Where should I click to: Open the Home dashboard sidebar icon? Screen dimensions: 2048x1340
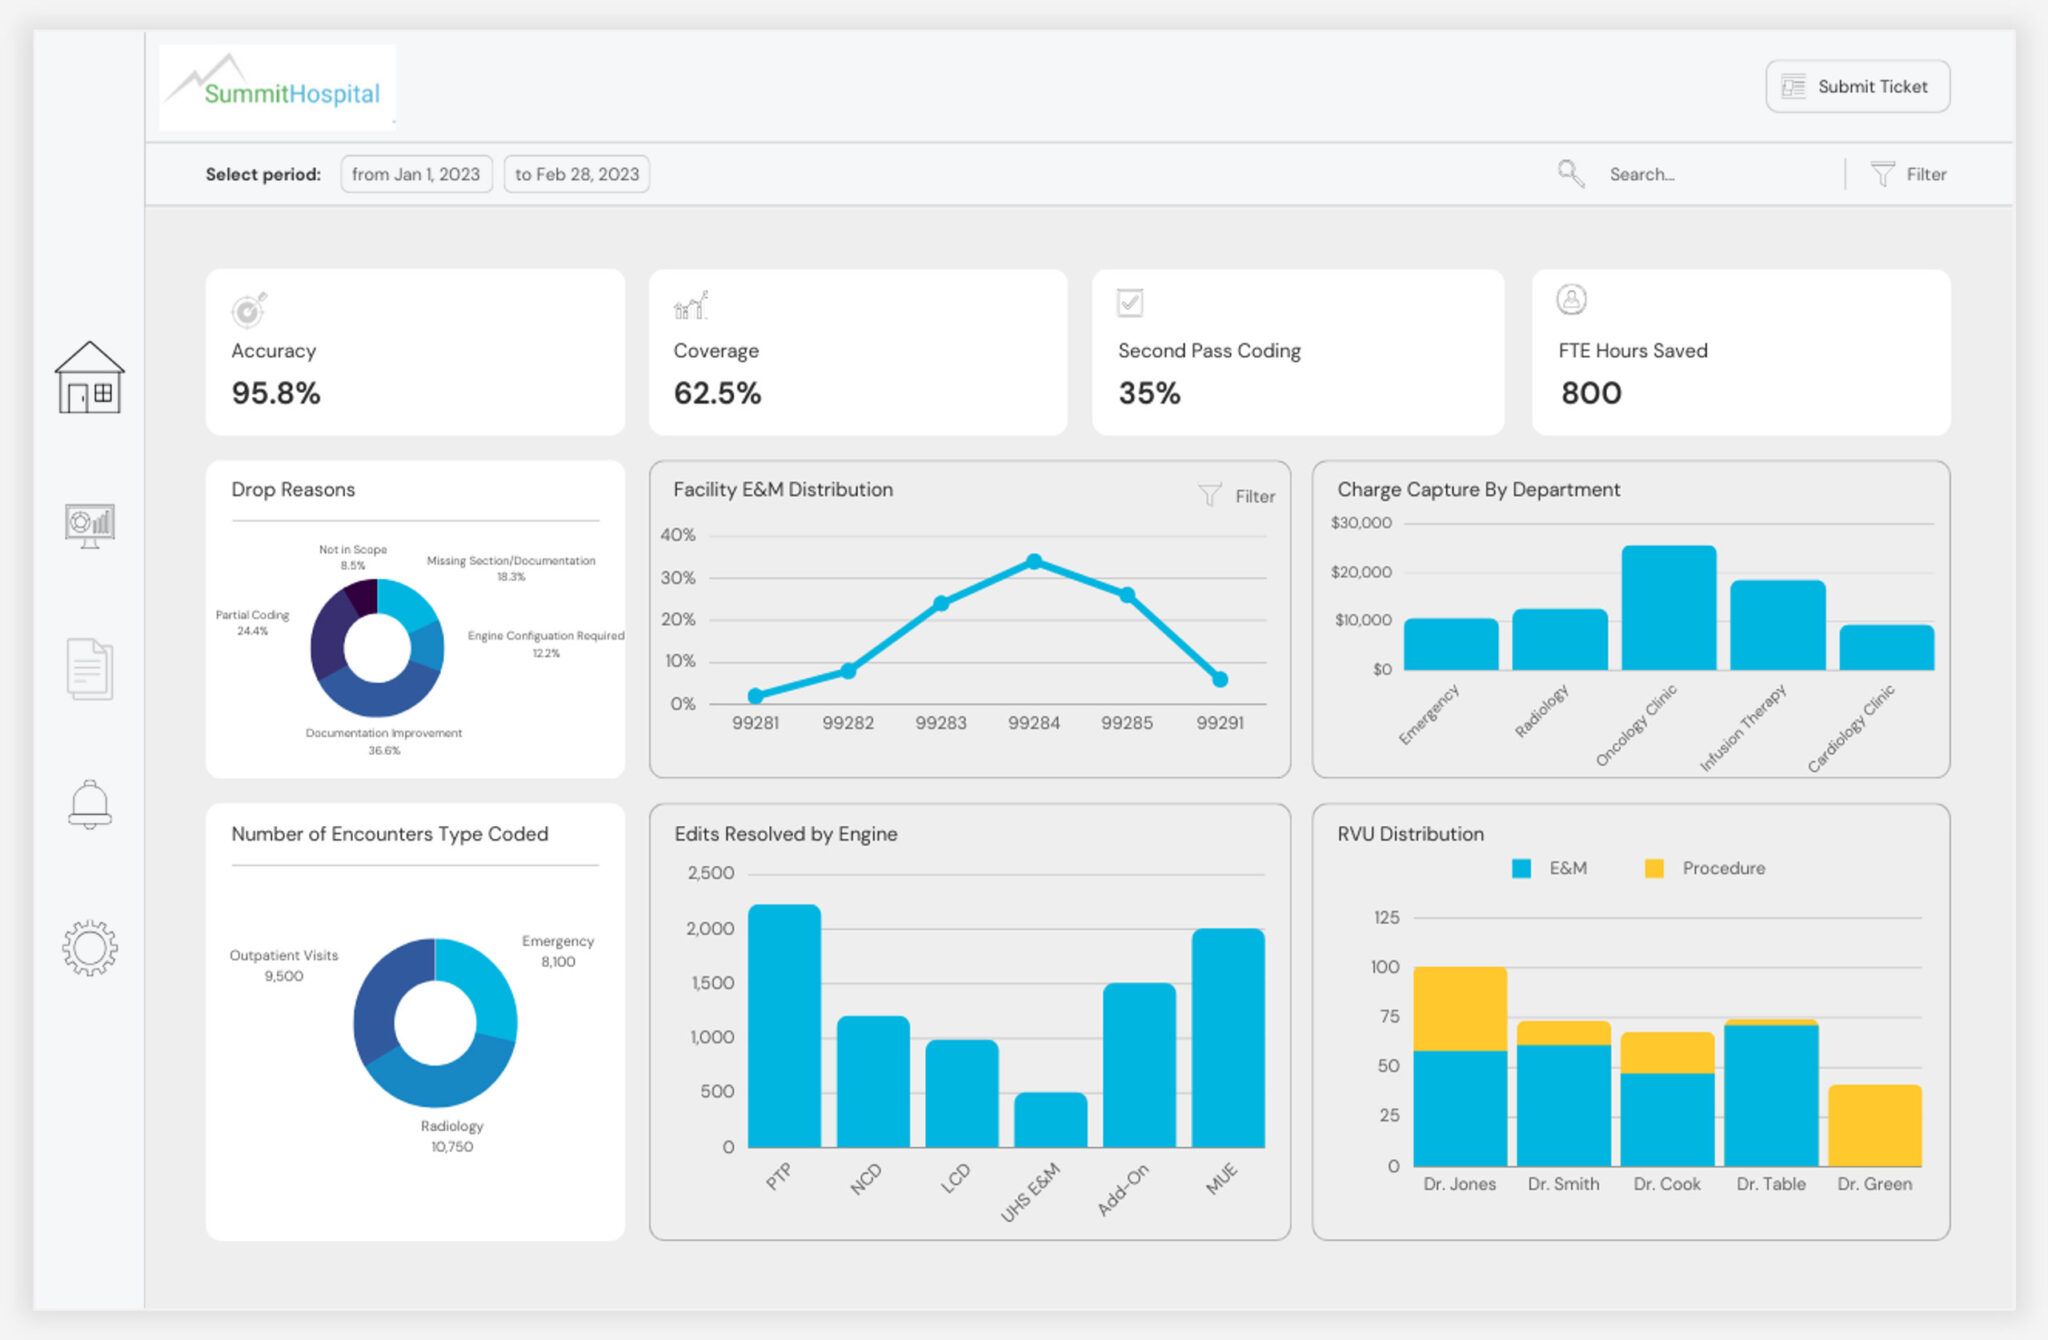[89, 378]
